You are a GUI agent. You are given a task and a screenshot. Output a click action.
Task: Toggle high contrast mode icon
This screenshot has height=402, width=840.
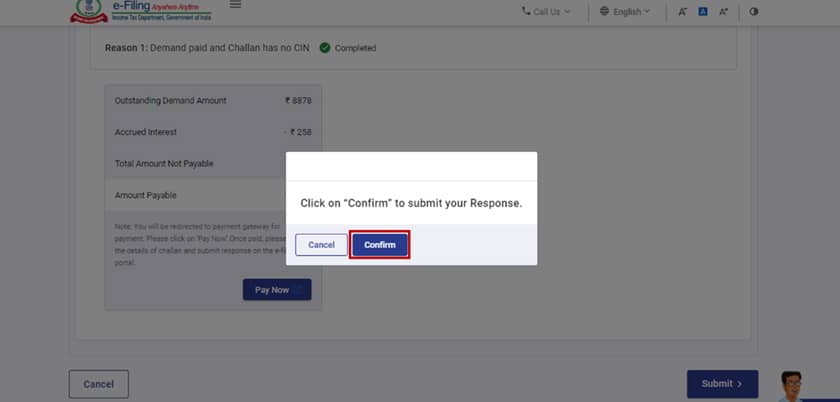pos(754,11)
